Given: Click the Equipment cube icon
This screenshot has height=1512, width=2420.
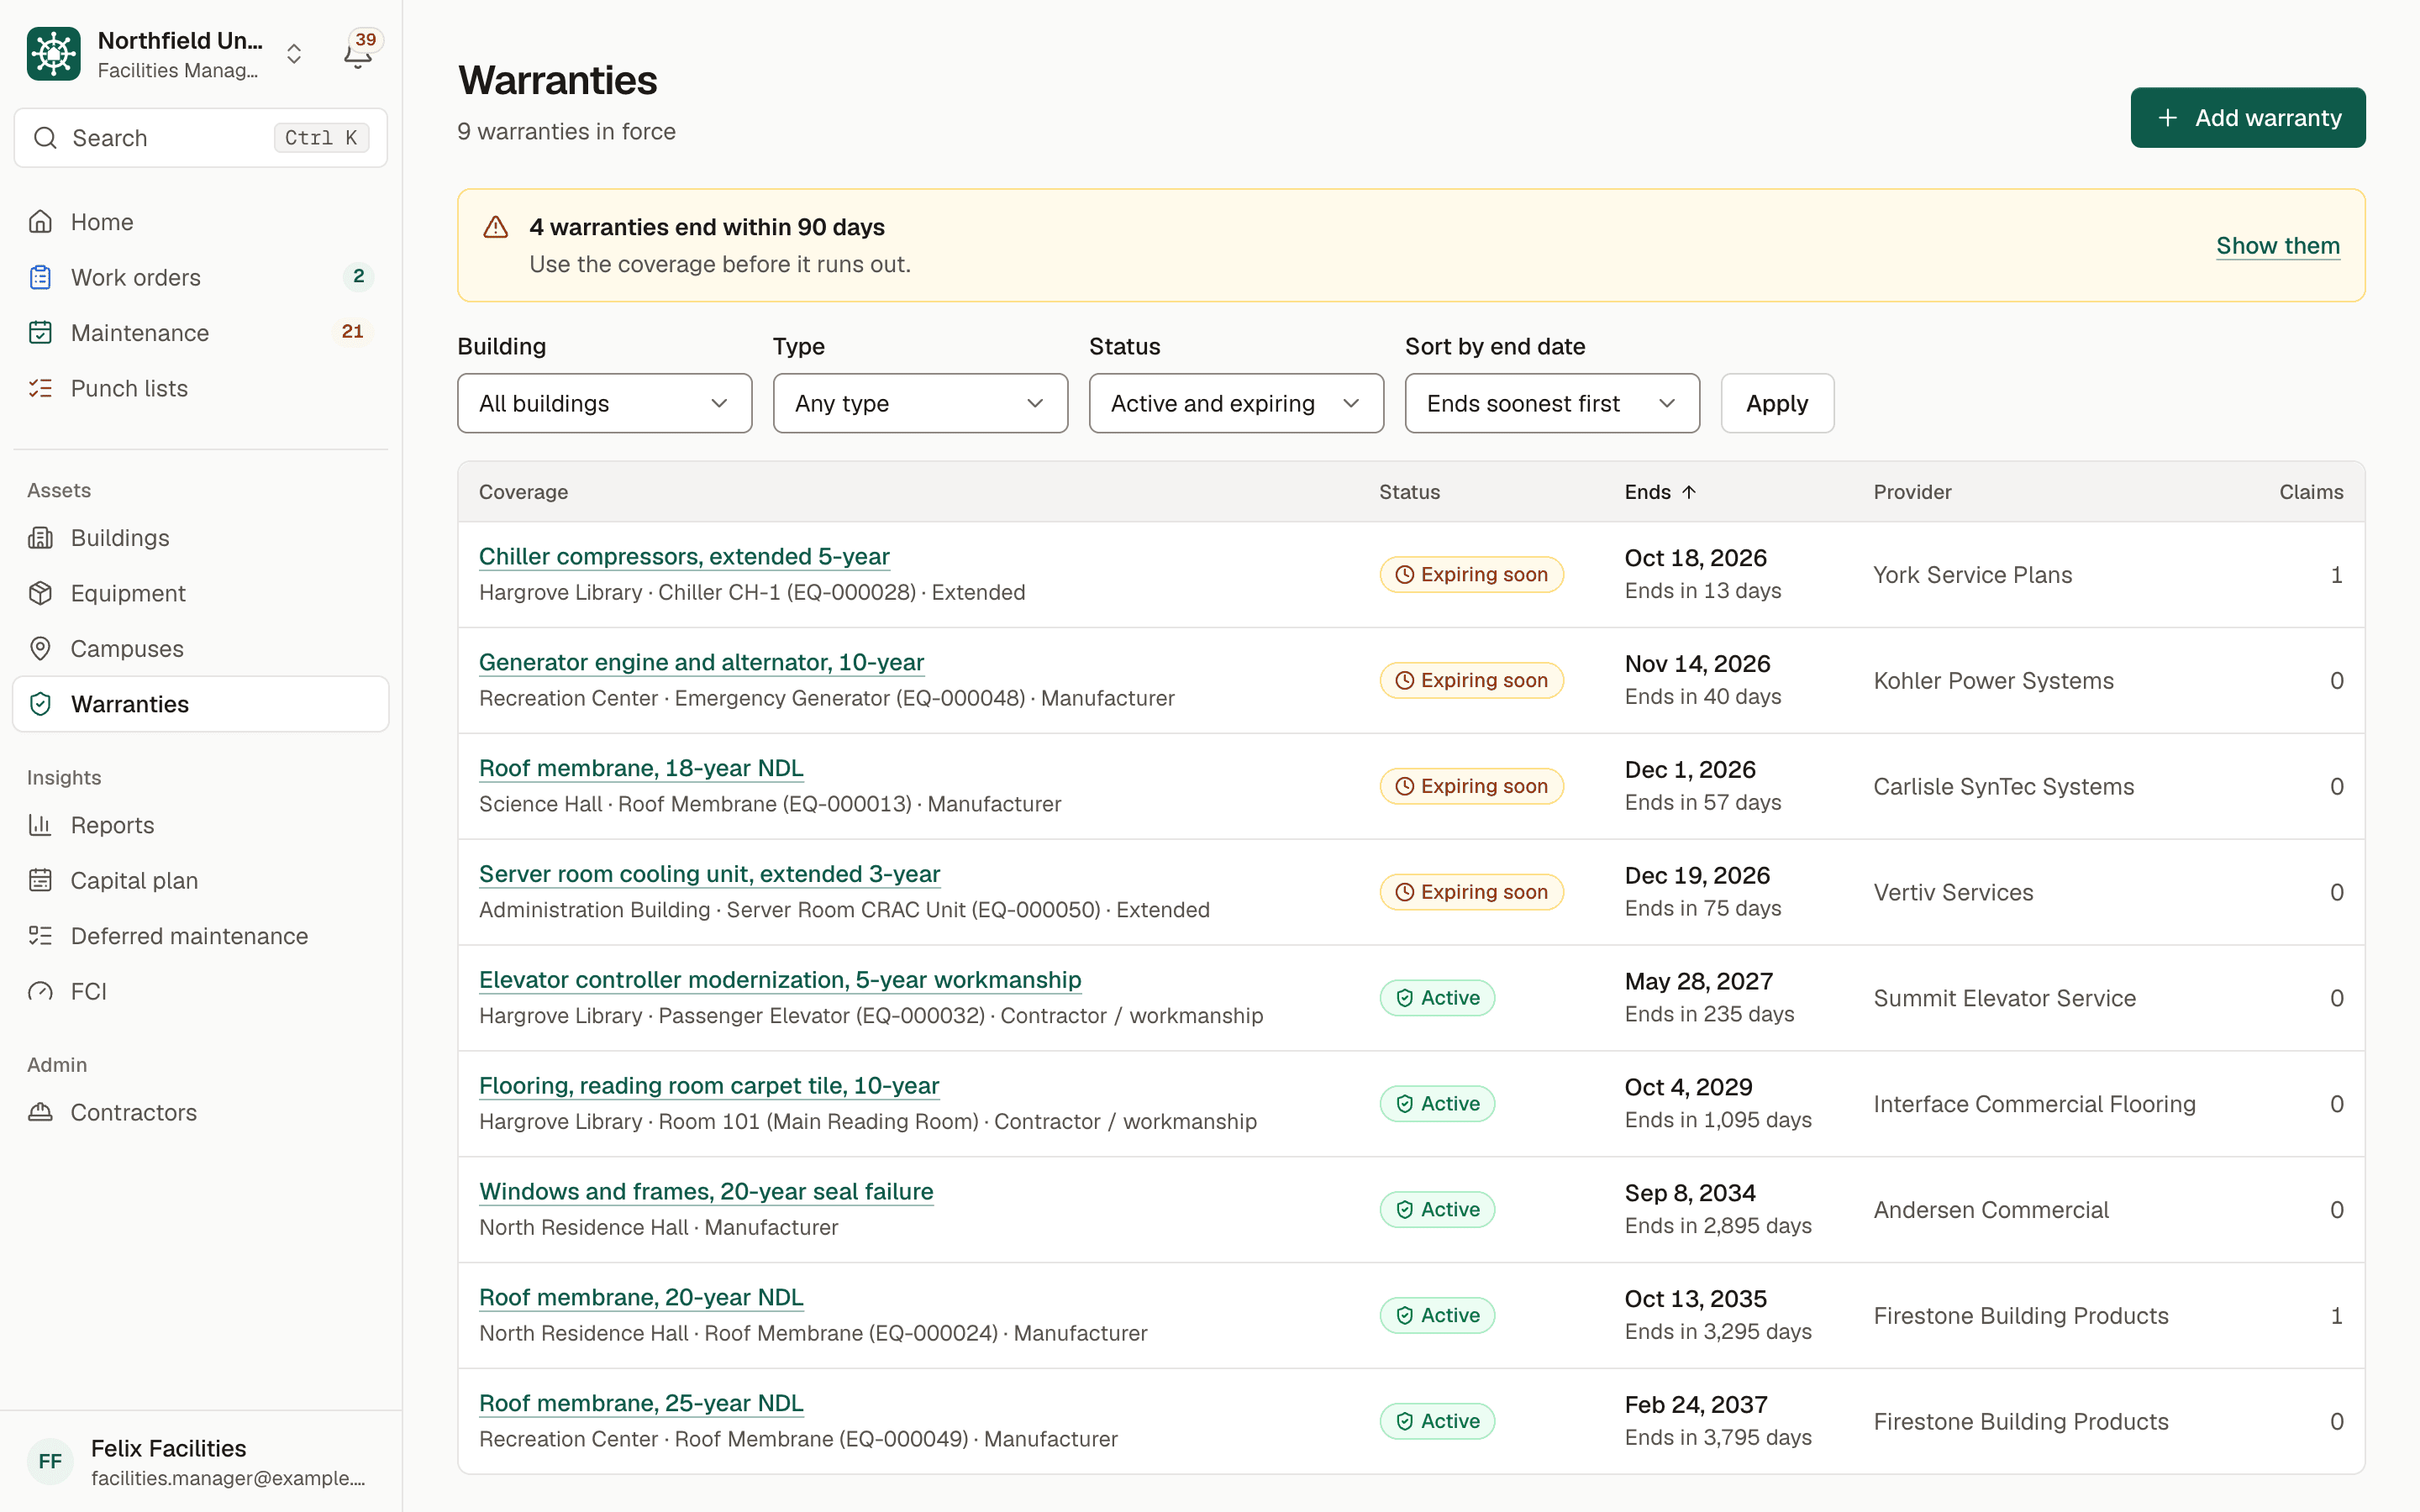Looking at the screenshot, I should [x=40, y=593].
